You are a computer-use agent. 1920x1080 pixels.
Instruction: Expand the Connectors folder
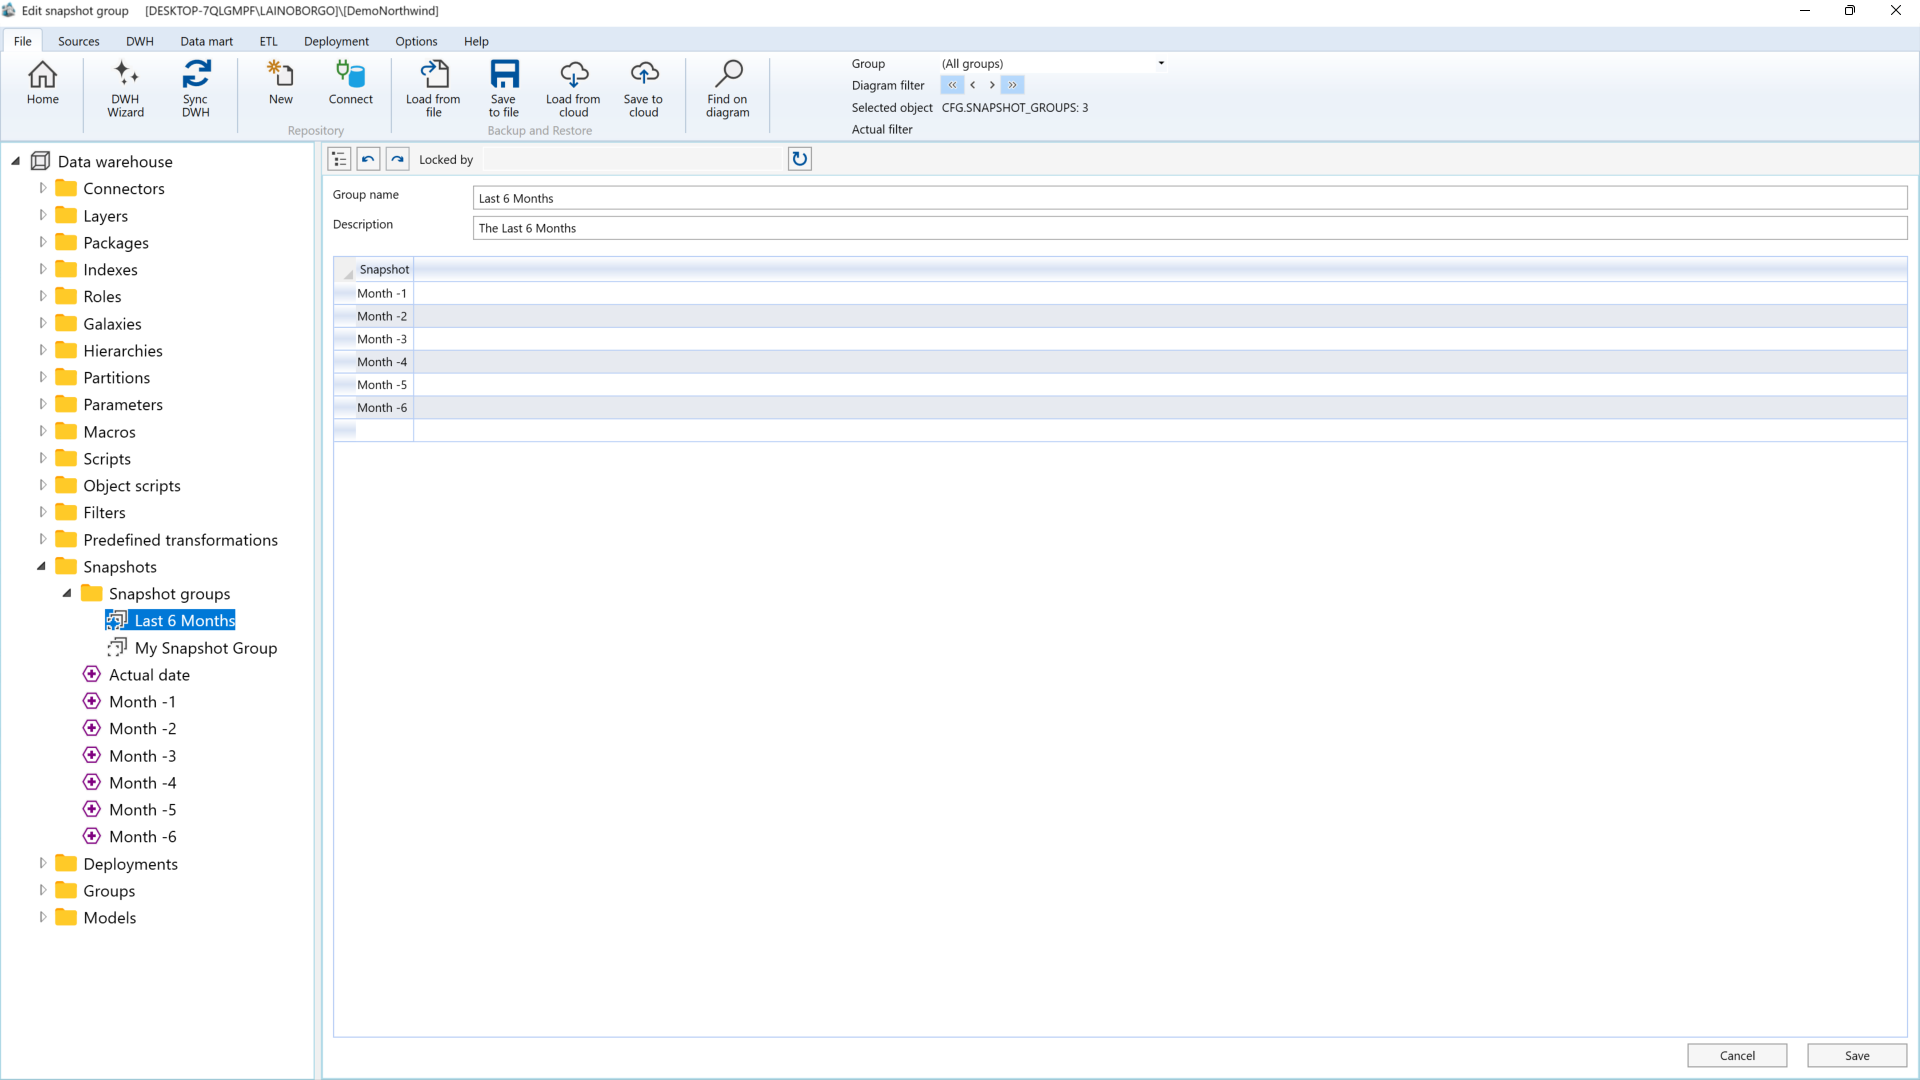pos(42,188)
